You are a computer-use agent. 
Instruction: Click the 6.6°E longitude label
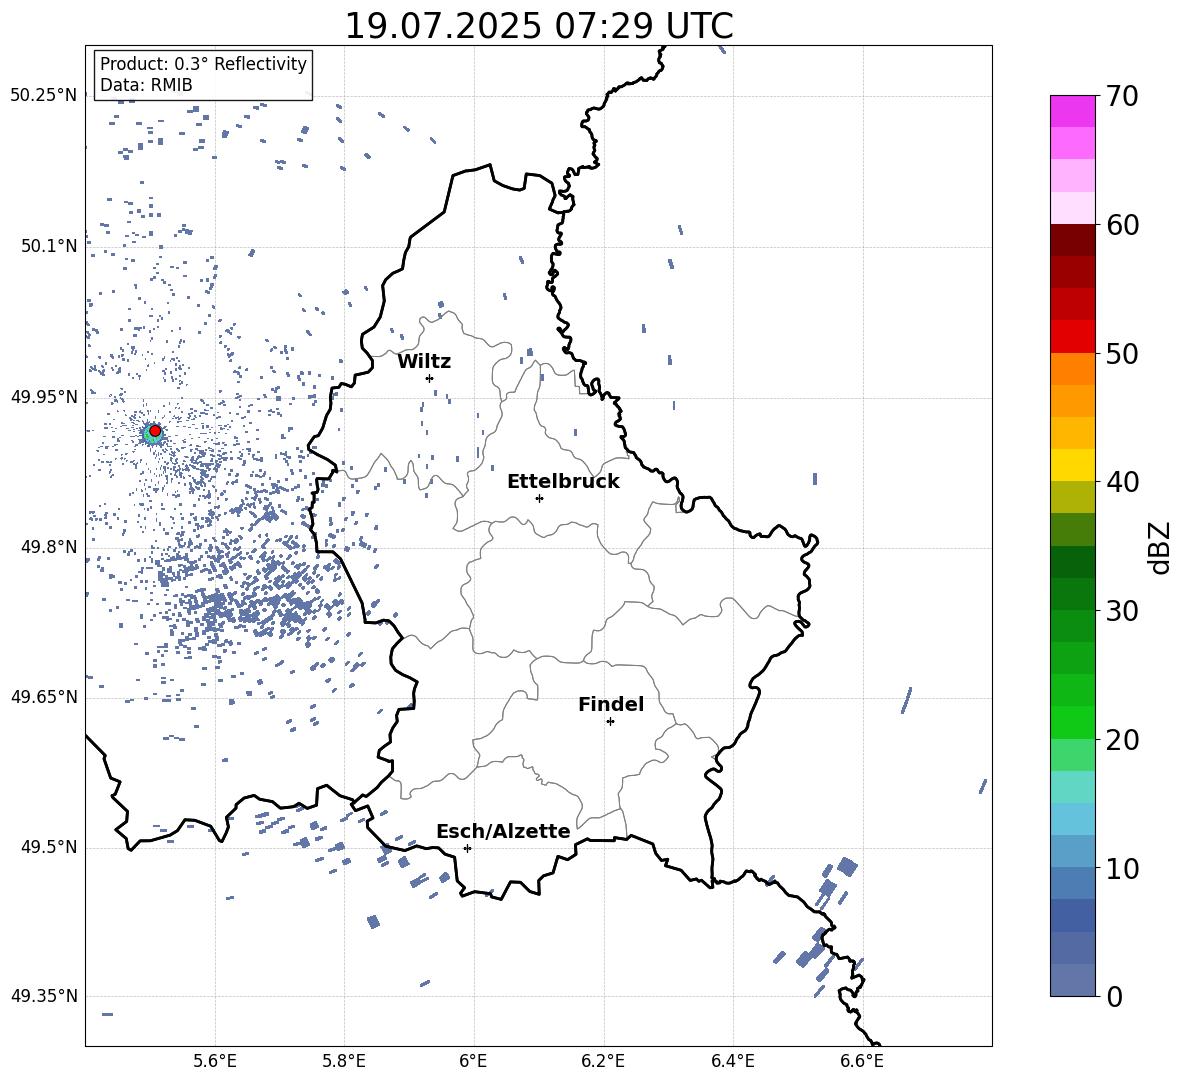click(x=862, y=1061)
